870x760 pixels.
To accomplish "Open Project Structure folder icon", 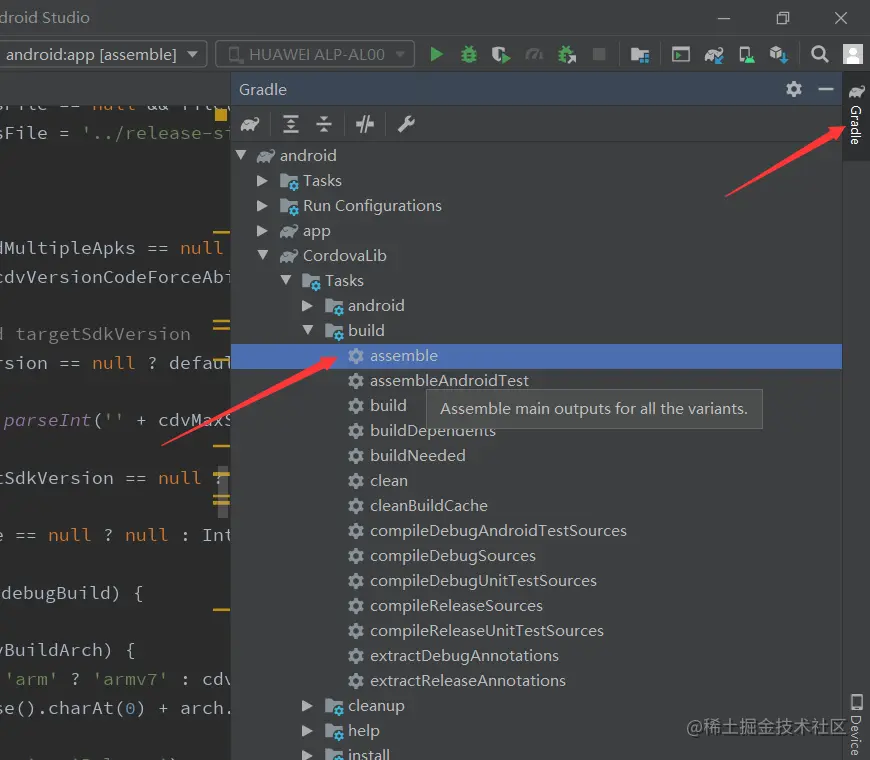I will pyautogui.click(x=640, y=55).
